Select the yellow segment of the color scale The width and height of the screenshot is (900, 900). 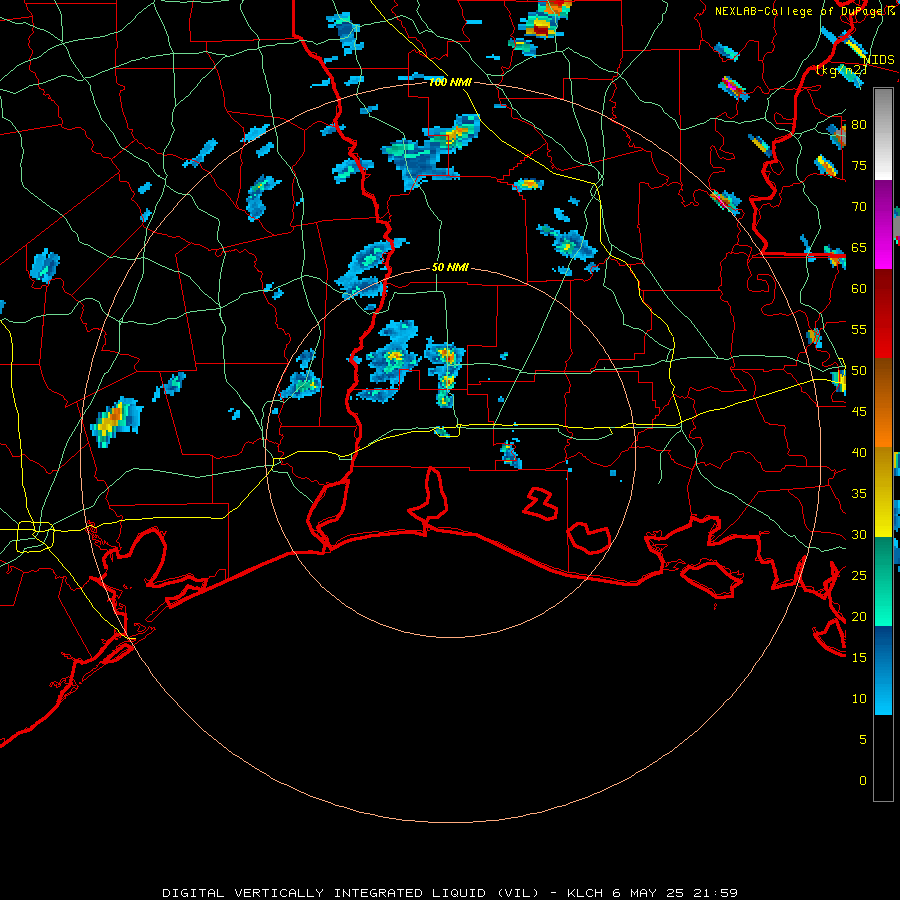click(883, 492)
